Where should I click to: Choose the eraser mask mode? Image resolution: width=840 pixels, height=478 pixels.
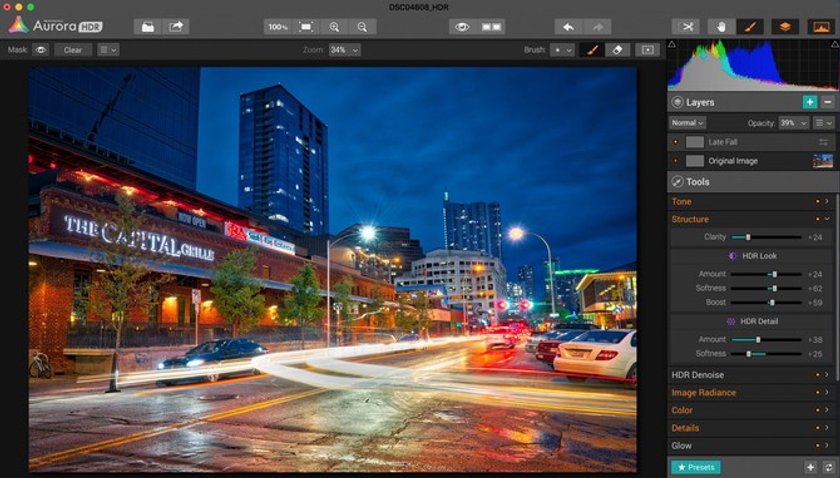[617, 50]
